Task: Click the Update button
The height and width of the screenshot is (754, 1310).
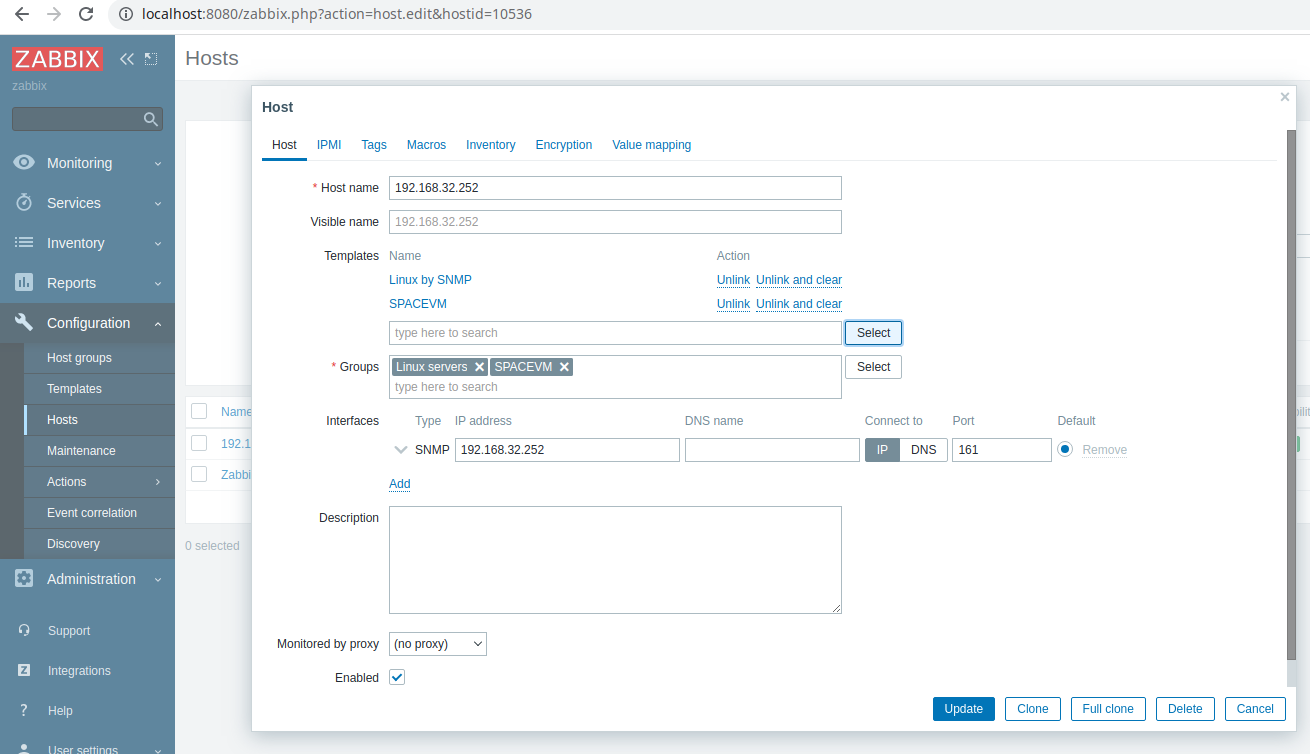Action: tap(964, 709)
